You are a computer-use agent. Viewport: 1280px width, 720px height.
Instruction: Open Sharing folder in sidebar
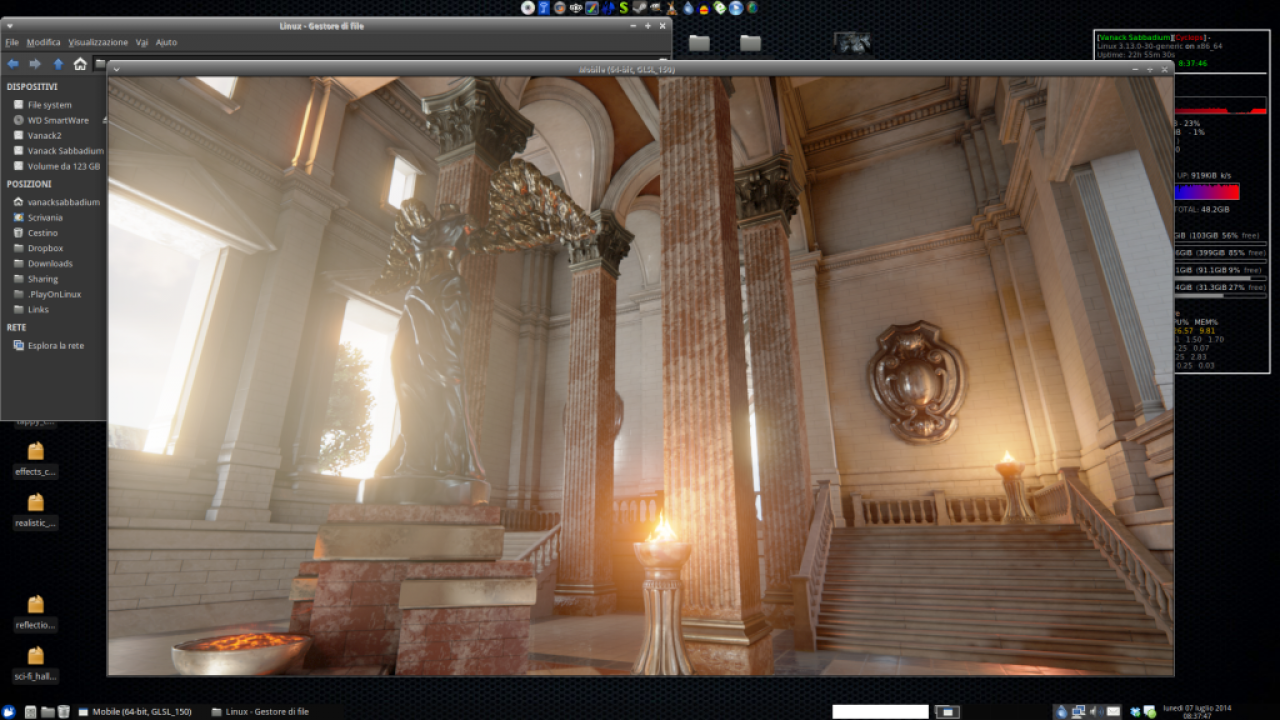click(x=43, y=279)
